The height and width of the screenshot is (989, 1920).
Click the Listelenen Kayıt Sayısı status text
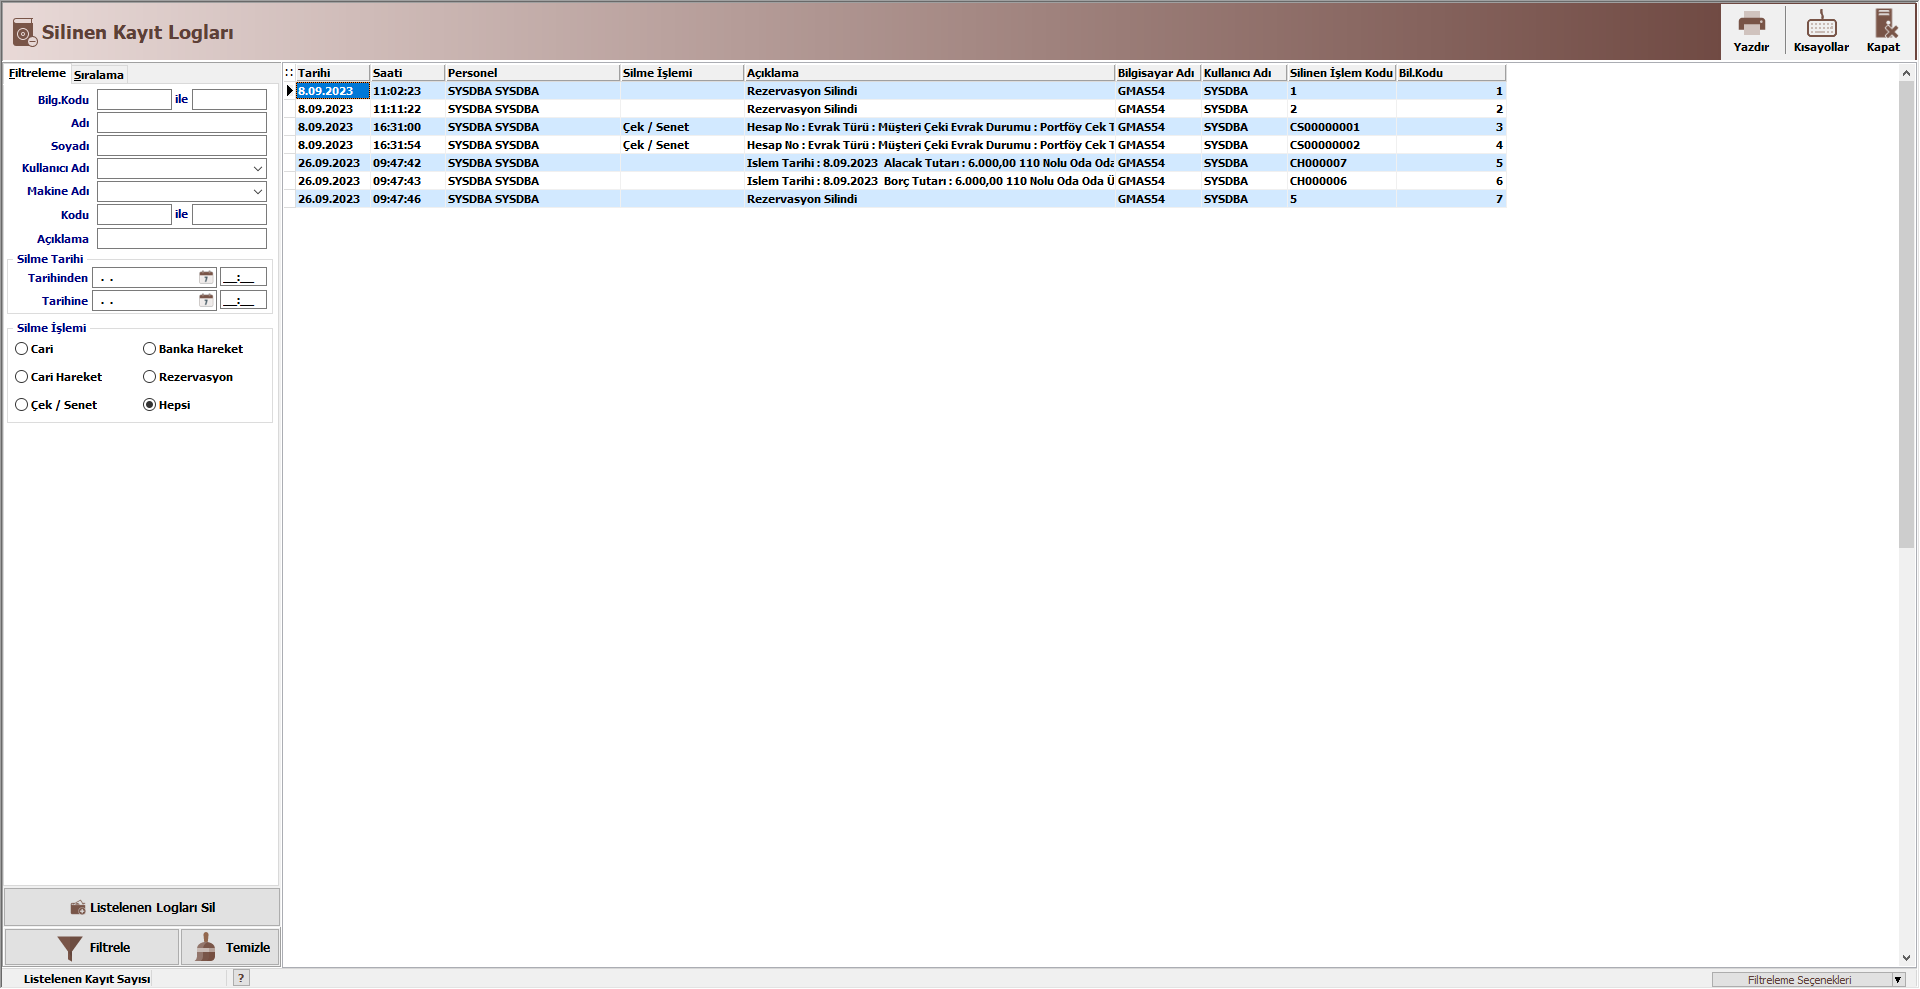tap(87, 979)
